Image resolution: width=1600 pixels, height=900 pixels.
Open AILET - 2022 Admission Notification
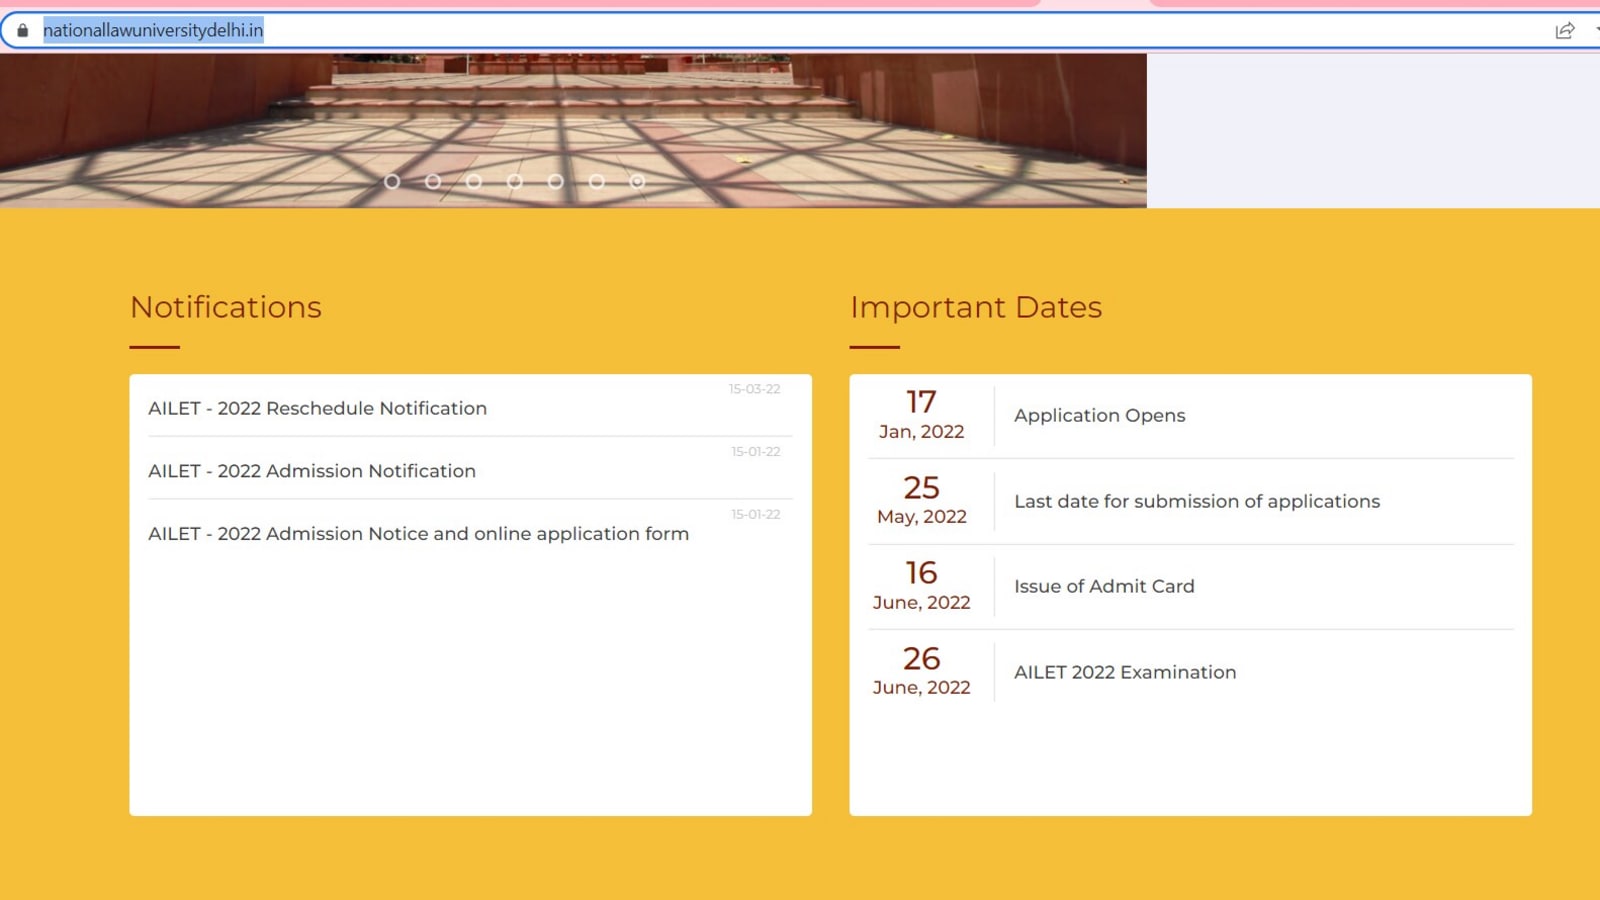click(312, 471)
